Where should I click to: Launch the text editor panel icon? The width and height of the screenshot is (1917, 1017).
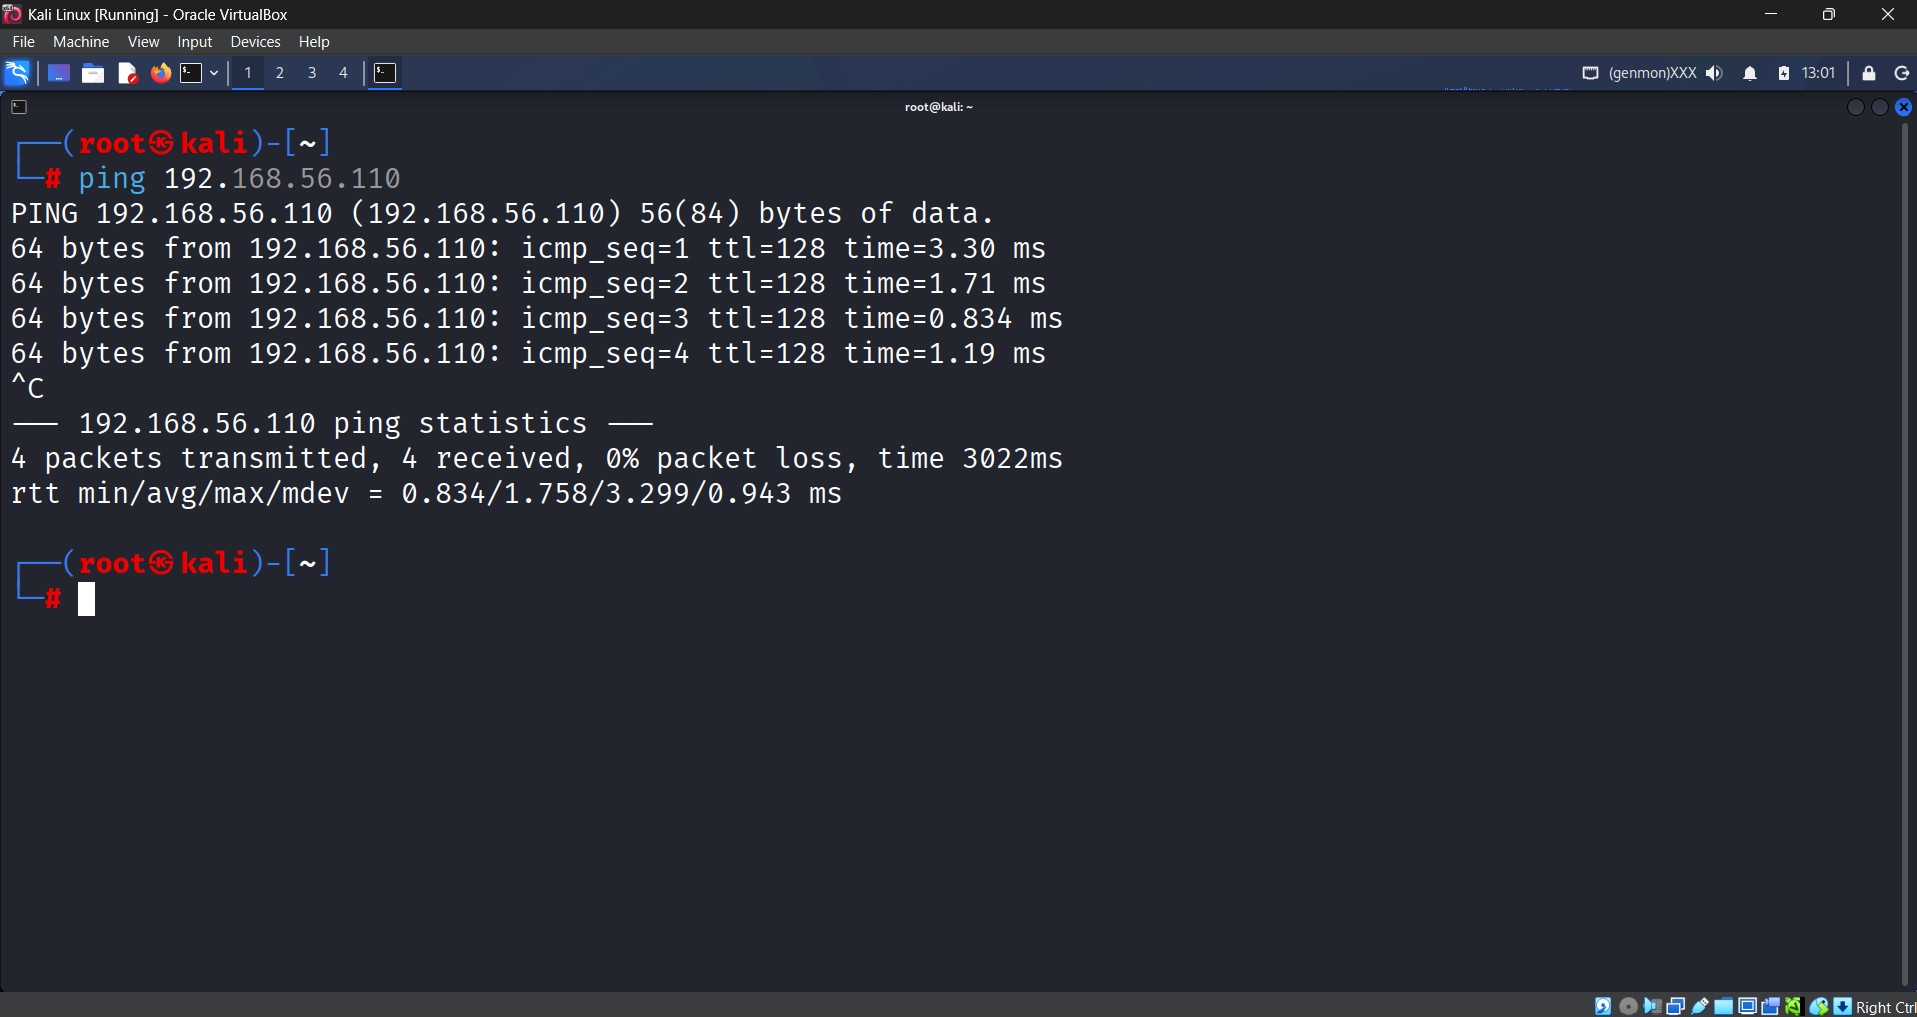click(127, 73)
